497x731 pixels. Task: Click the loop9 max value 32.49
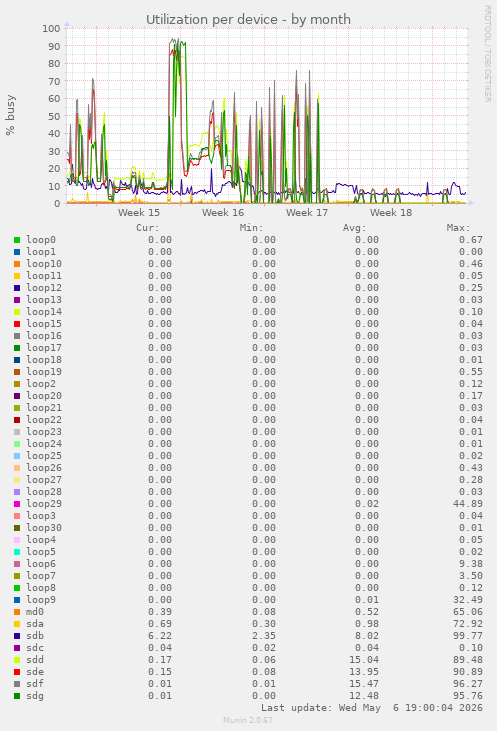(468, 600)
